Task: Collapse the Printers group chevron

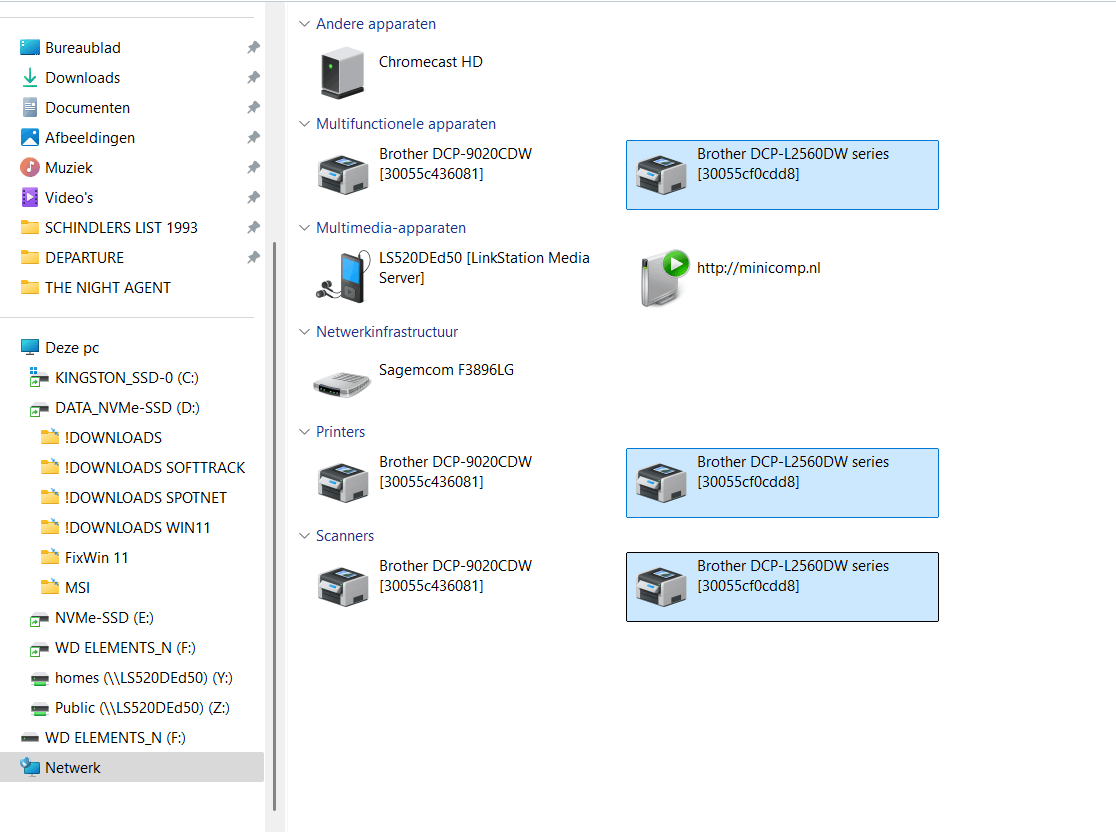Action: point(304,431)
